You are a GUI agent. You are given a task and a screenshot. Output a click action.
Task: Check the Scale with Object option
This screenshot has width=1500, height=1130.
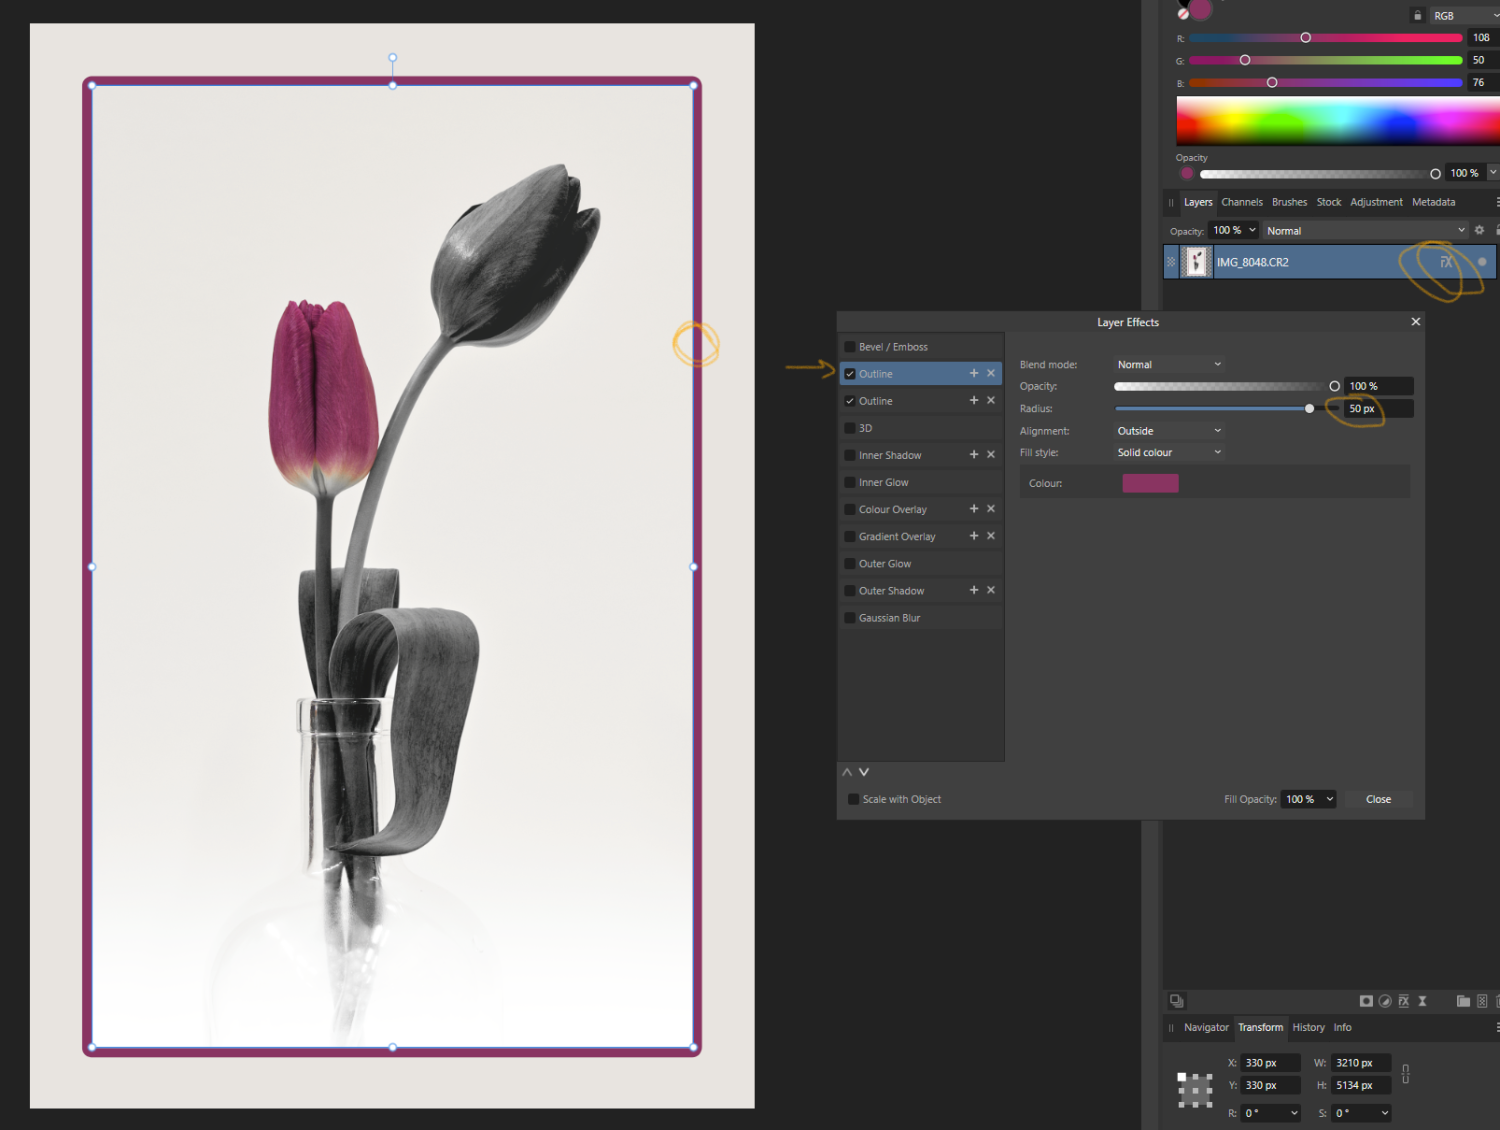(x=853, y=799)
